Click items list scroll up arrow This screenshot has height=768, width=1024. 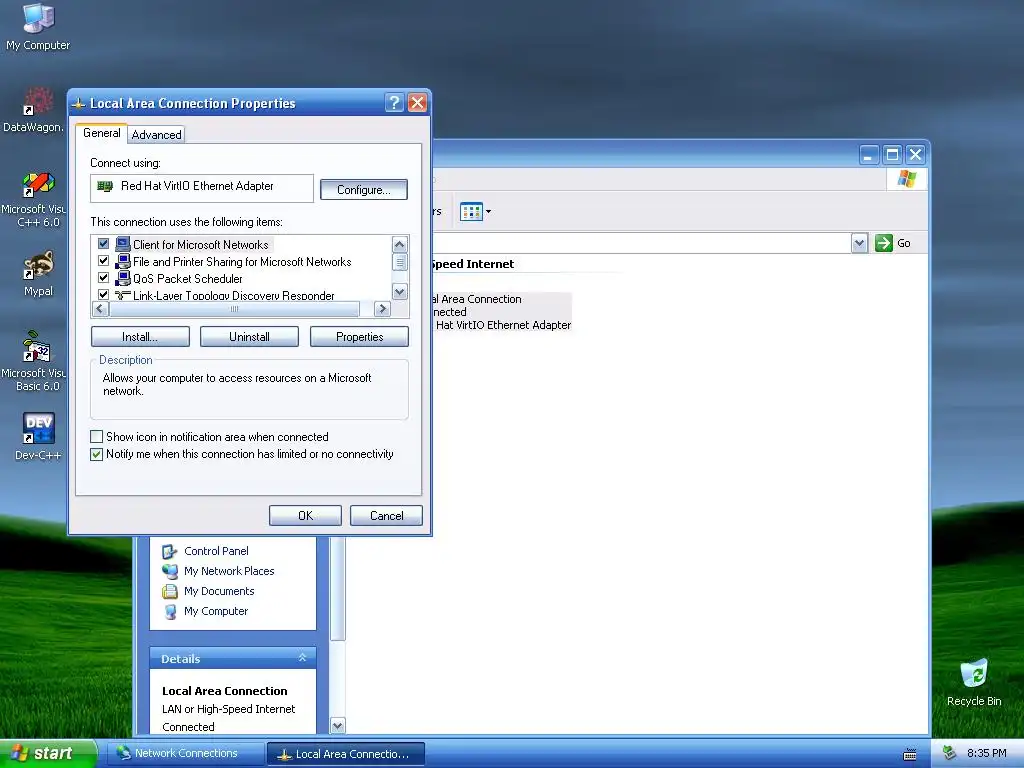pyautogui.click(x=400, y=244)
